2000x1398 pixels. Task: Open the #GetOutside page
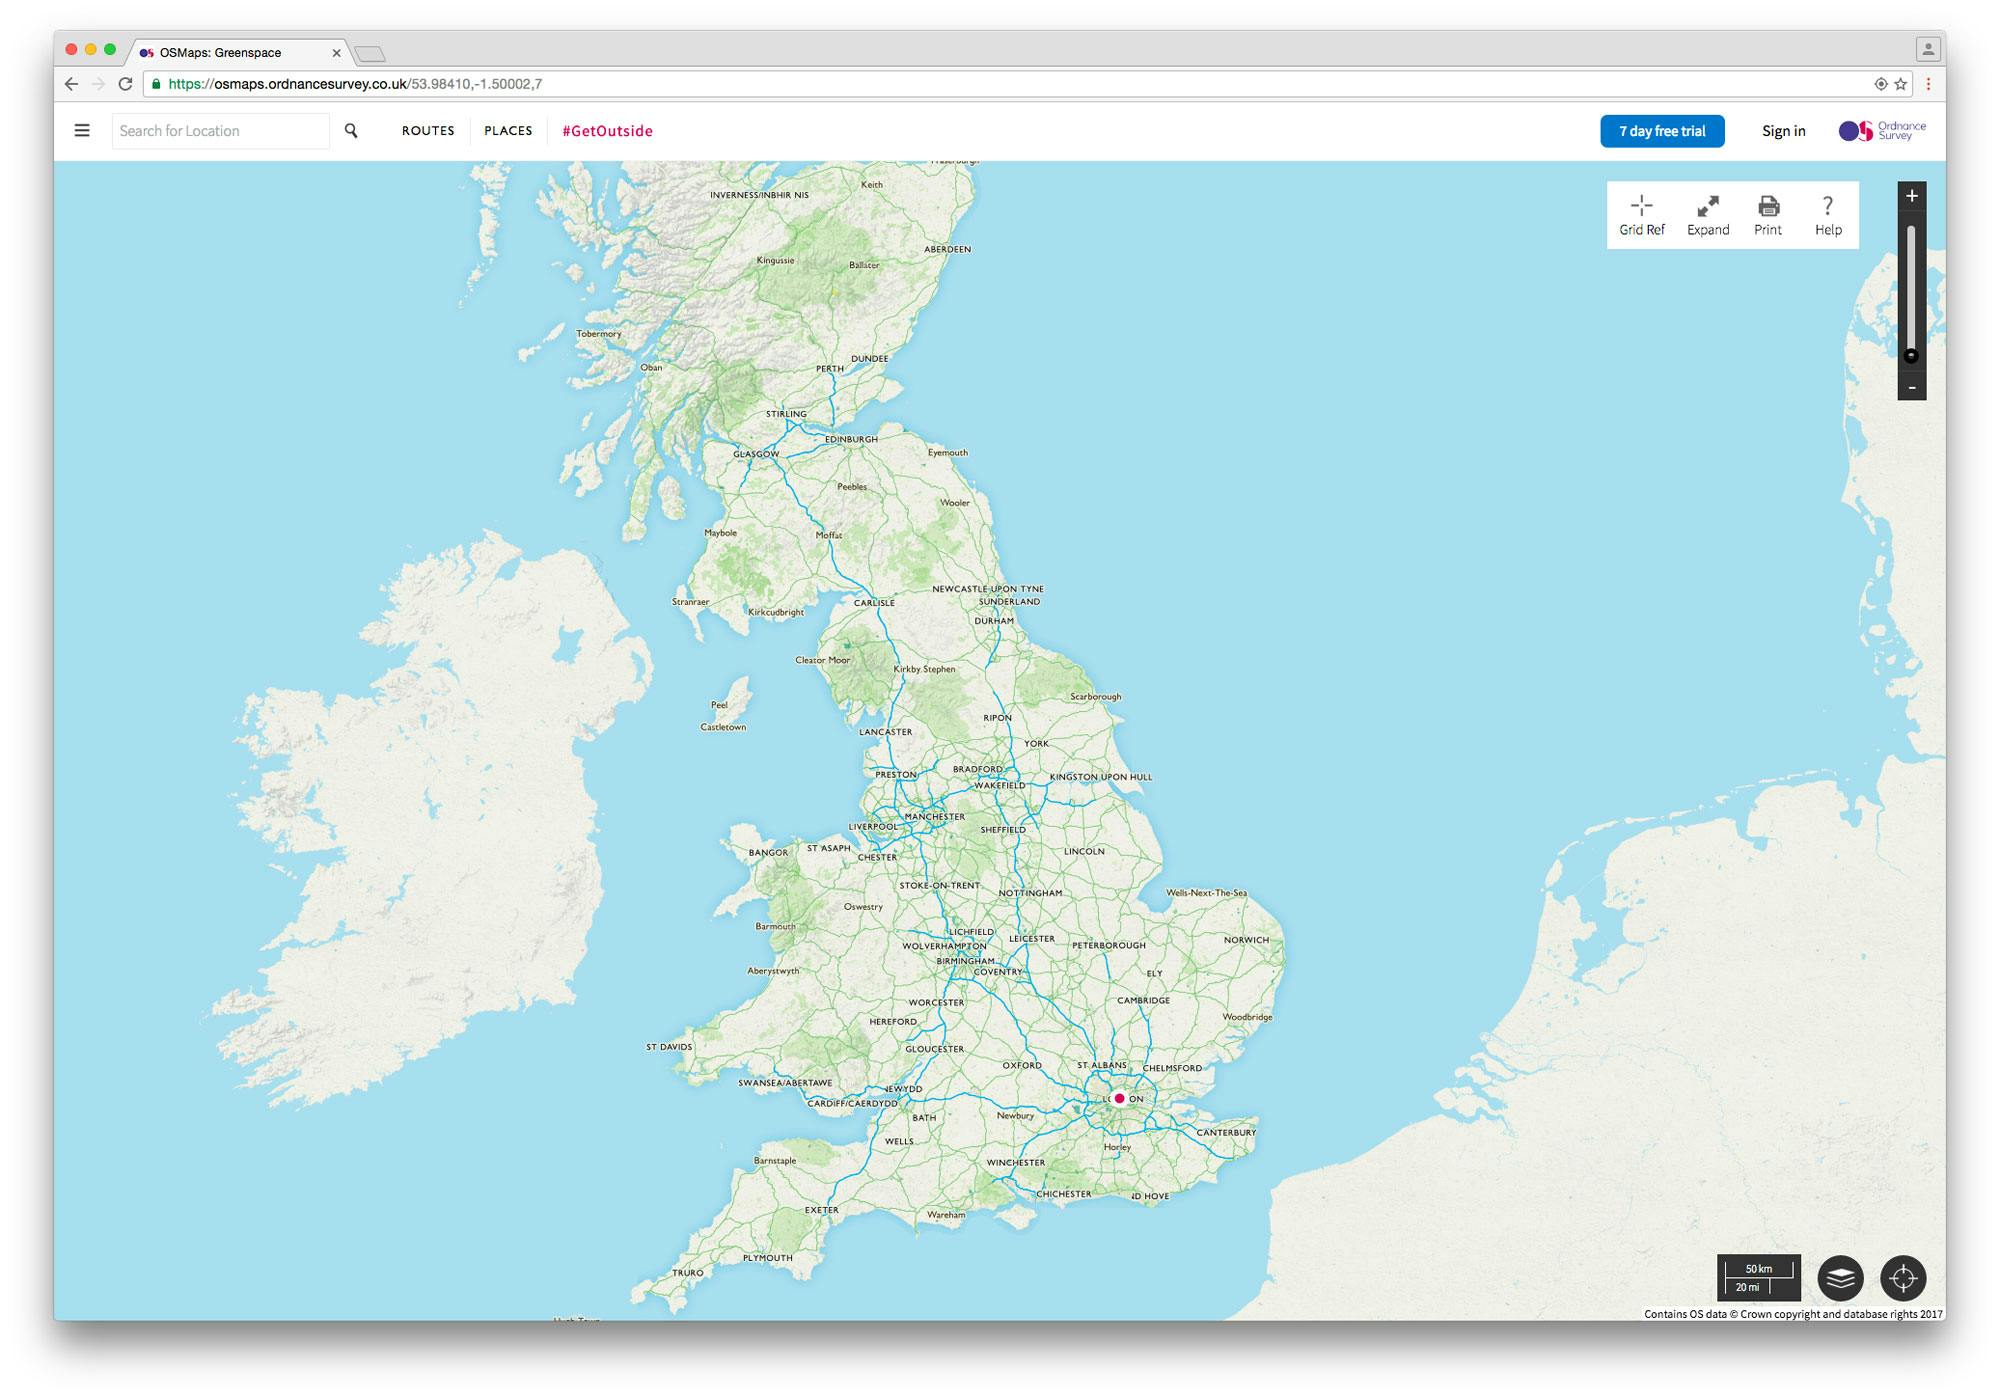[x=608, y=131]
